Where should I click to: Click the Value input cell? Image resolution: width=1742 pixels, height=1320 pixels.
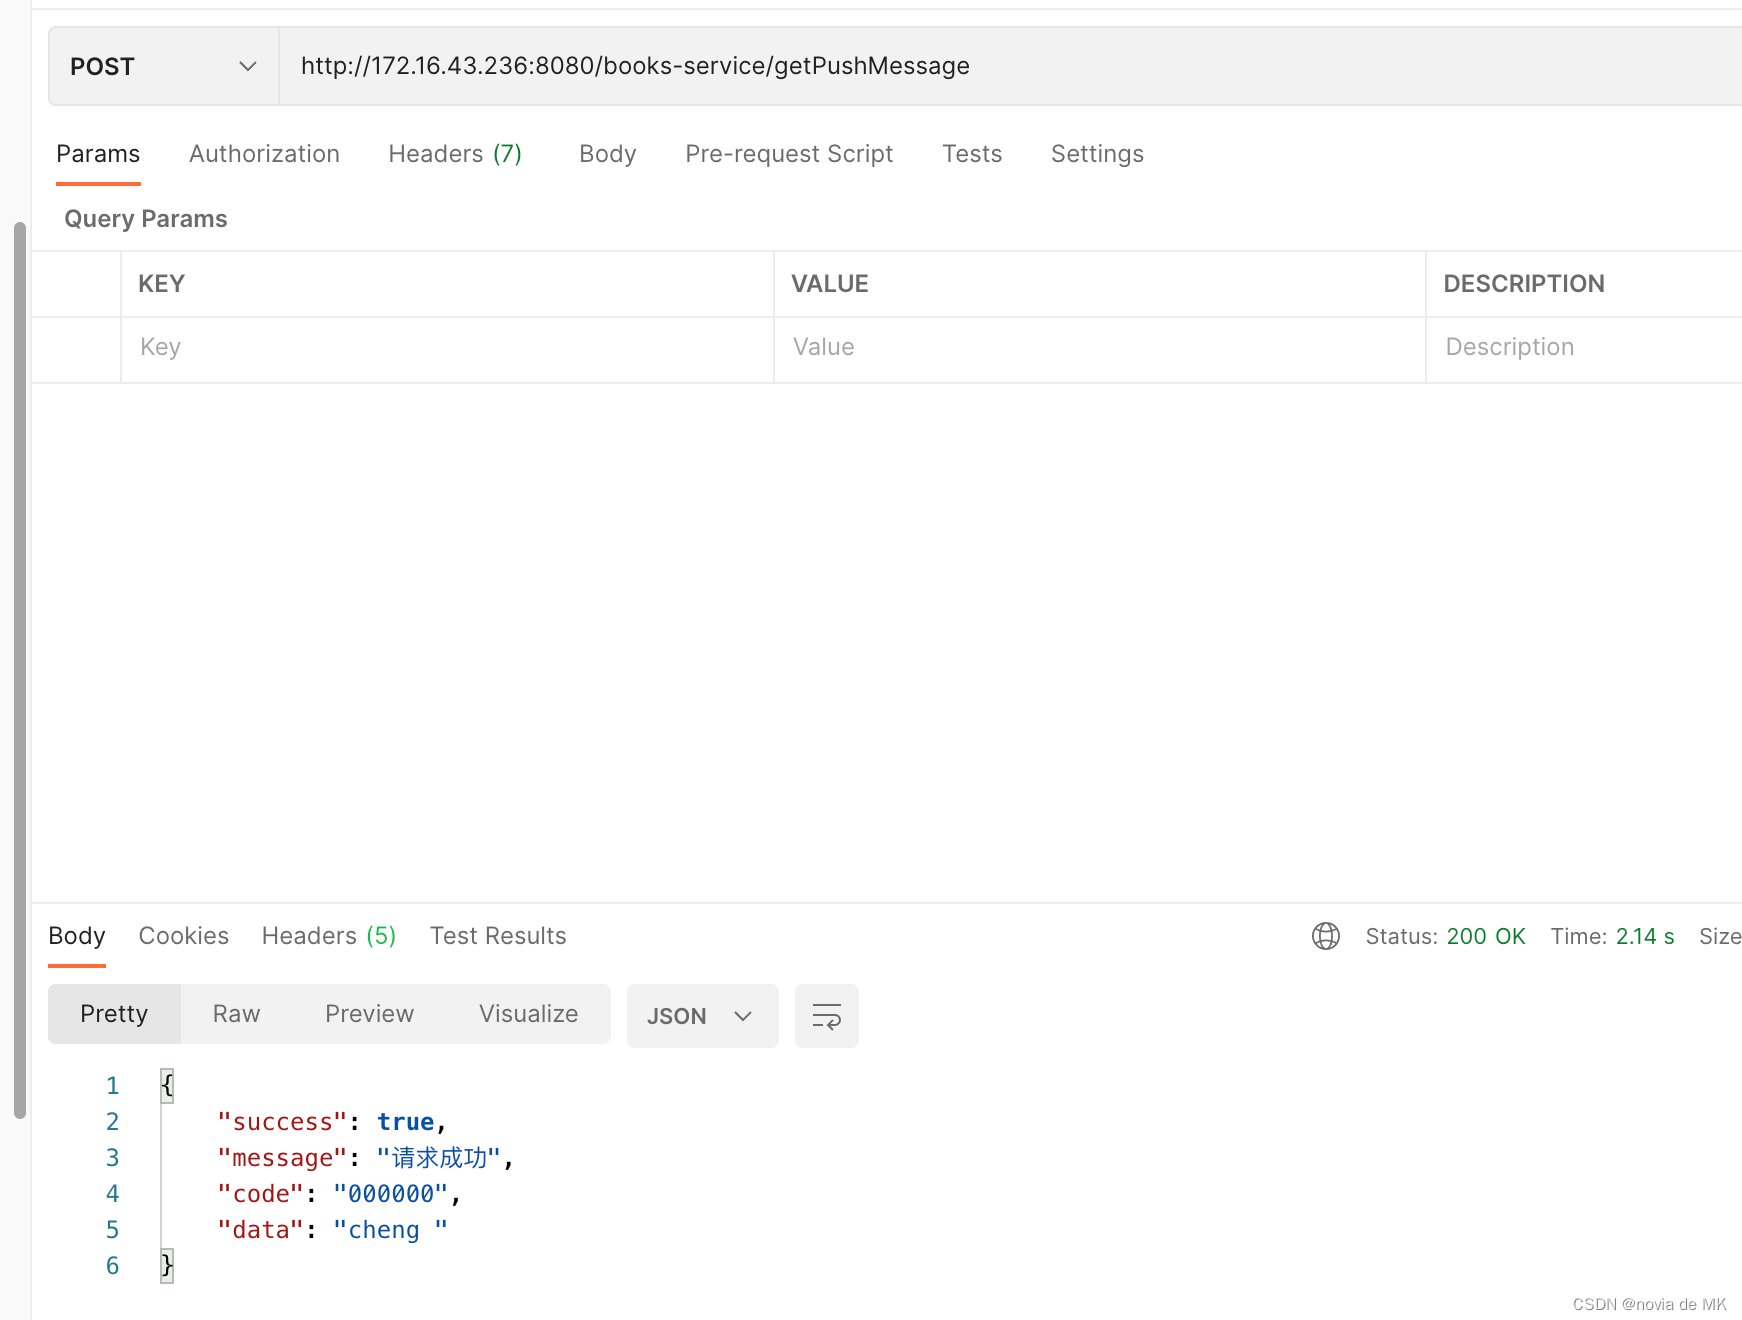1099,348
